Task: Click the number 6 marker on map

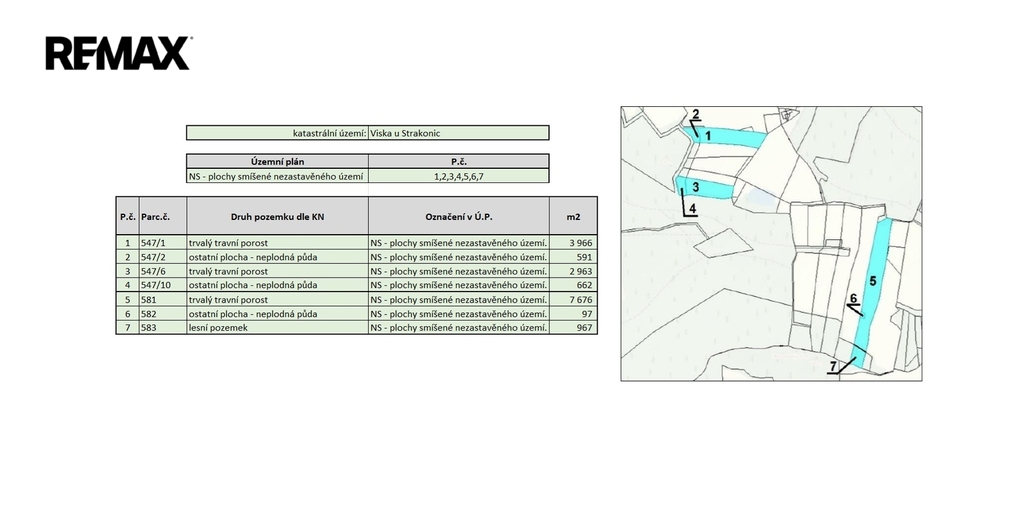Action: [853, 298]
